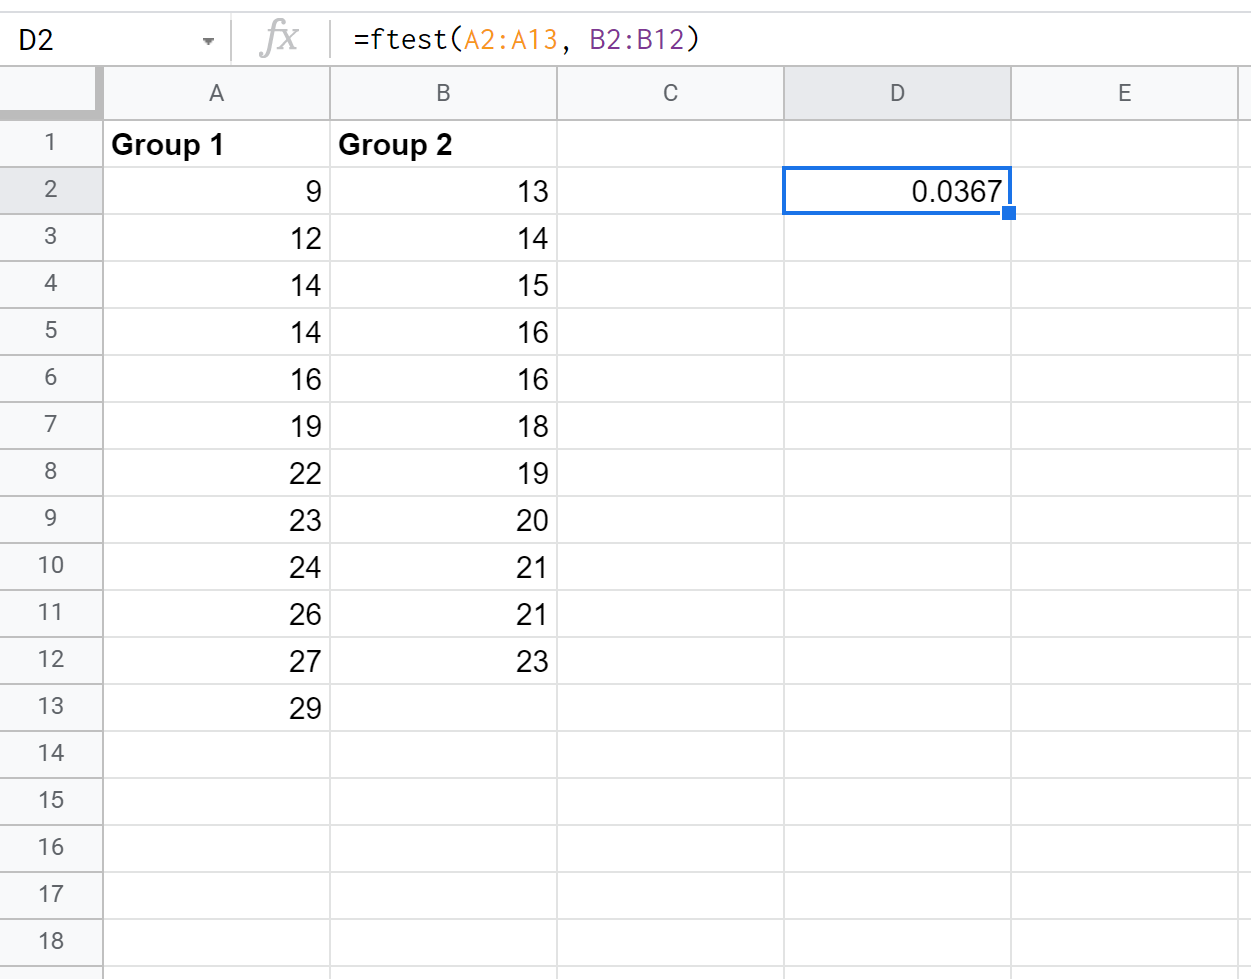Select cell C2 next to Group 2

(x=670, y=190)
